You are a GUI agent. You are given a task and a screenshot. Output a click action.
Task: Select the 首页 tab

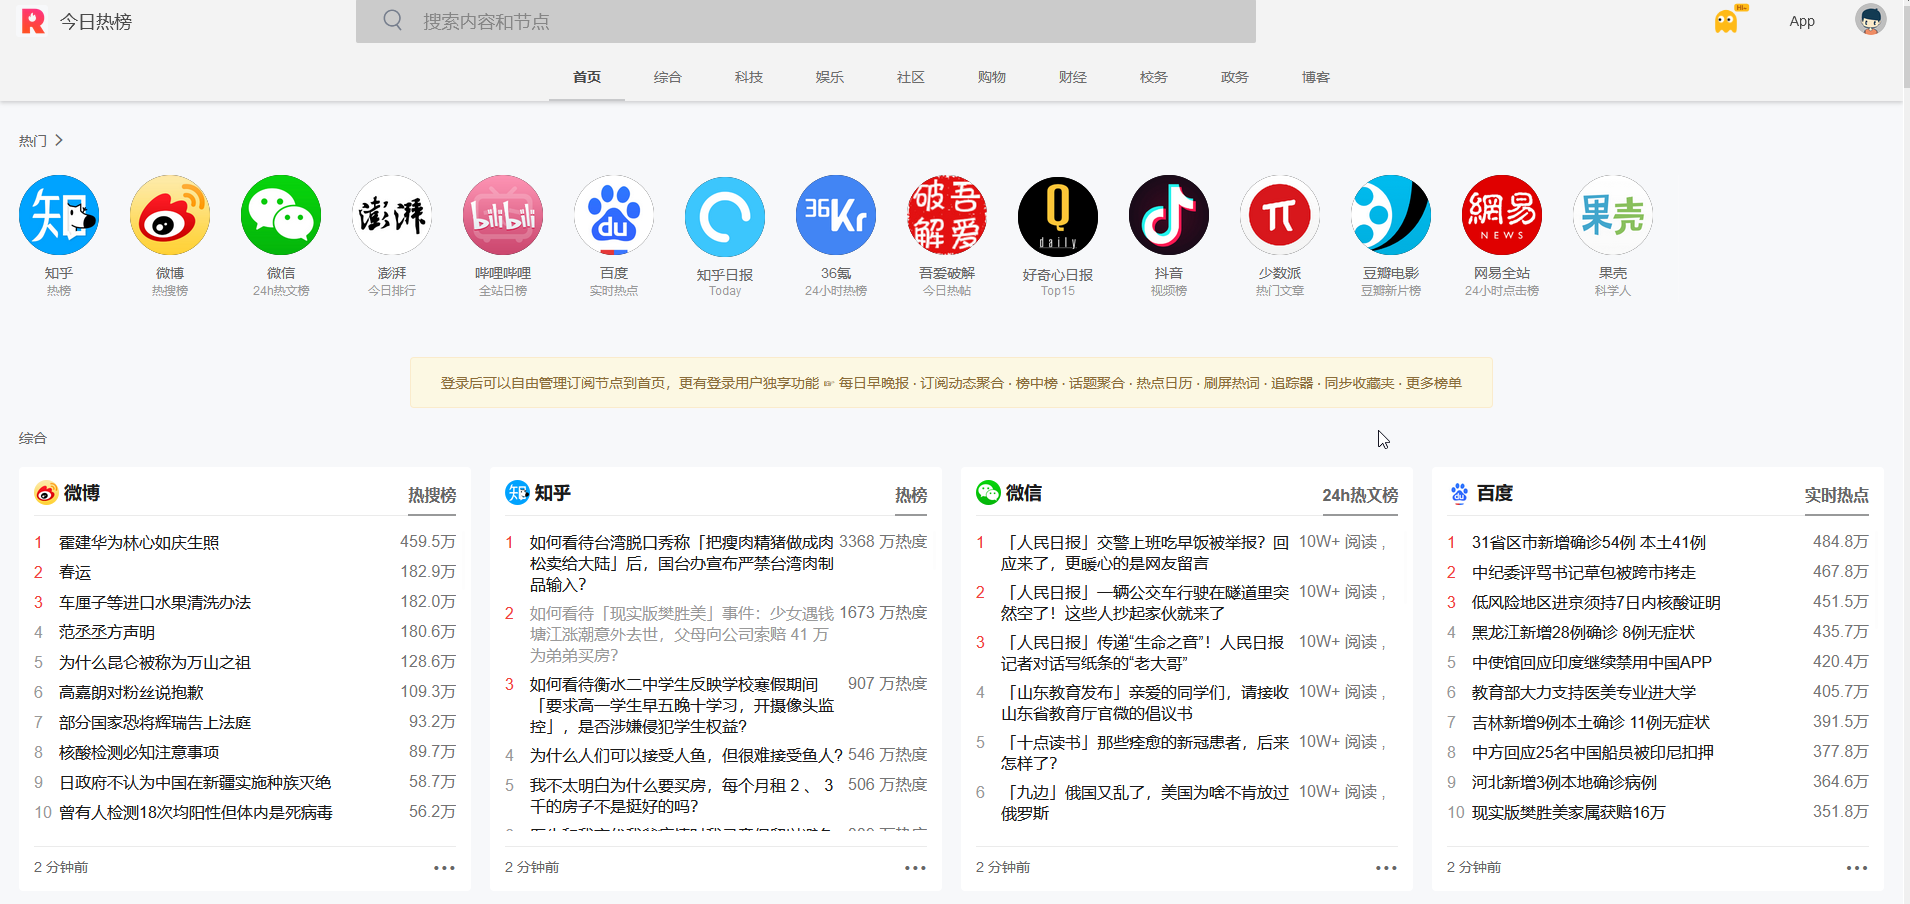point(587,77)
